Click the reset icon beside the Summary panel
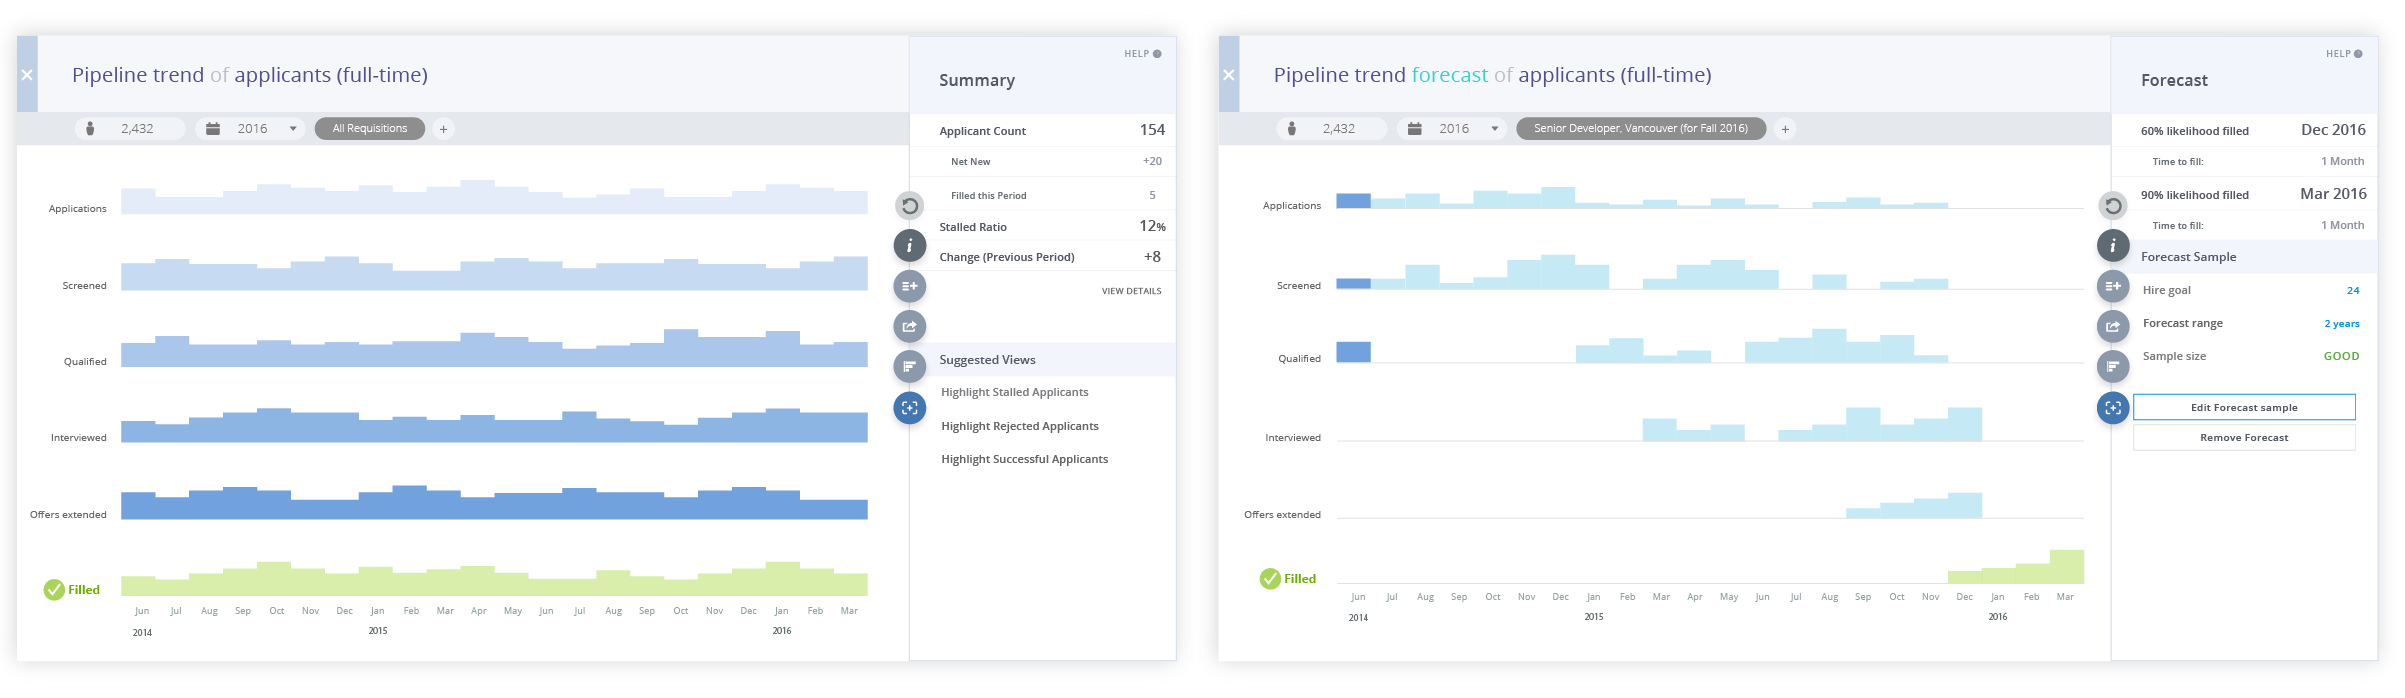This screenshot has height=698, width=2405. (x=909, y=206)
